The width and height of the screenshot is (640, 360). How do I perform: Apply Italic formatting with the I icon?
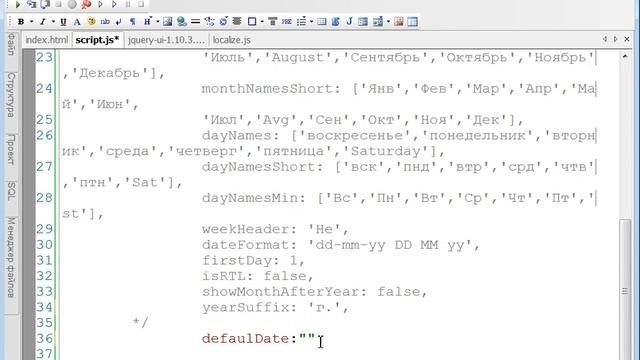pyautogui.click(x=42, y=22)
